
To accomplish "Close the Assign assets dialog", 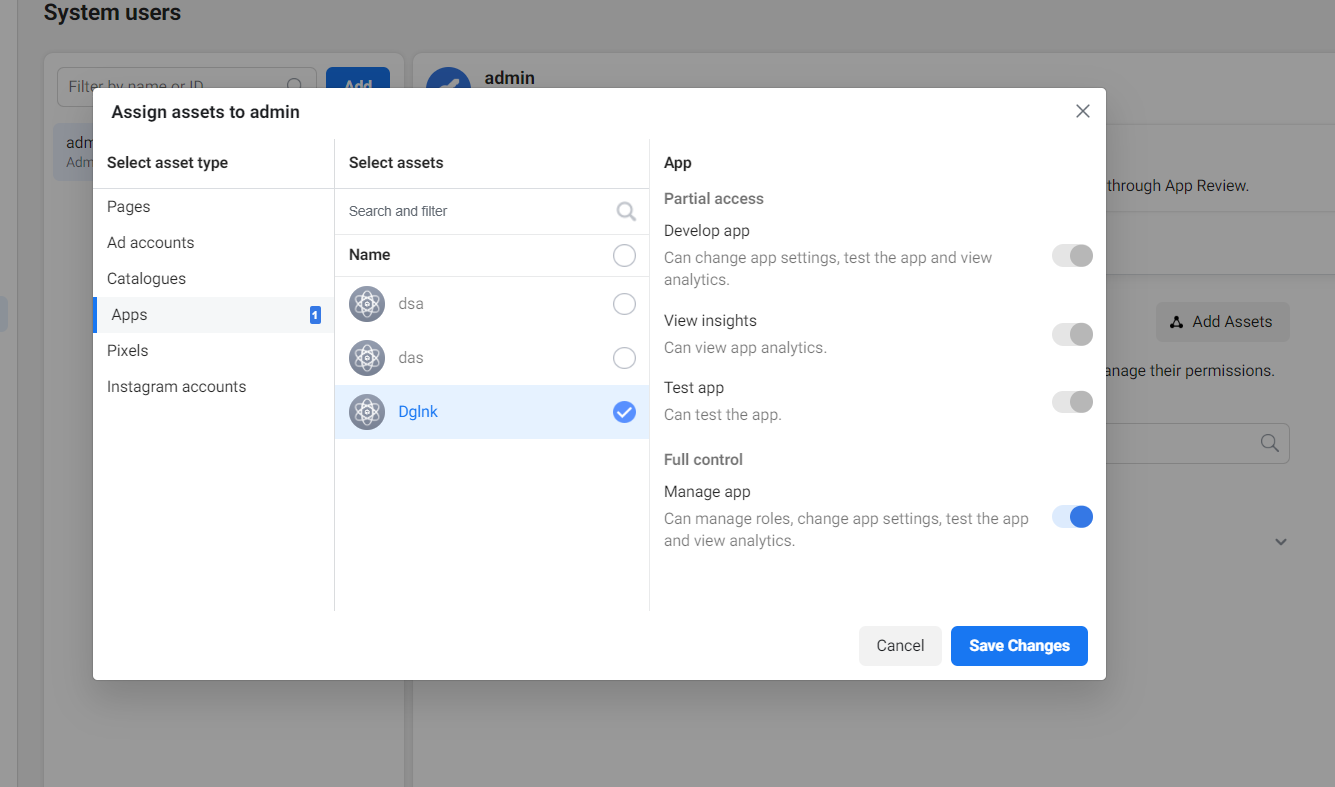I will tap(1082, 111).
